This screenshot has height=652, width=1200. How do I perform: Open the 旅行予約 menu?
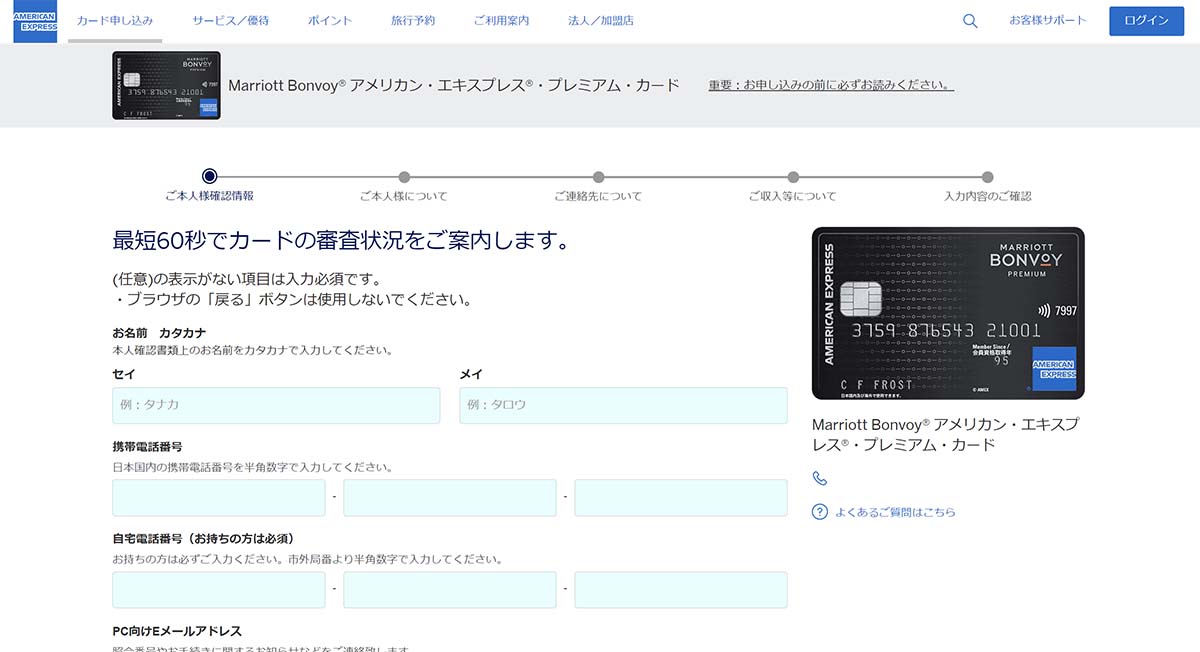[x=413, y=21]
